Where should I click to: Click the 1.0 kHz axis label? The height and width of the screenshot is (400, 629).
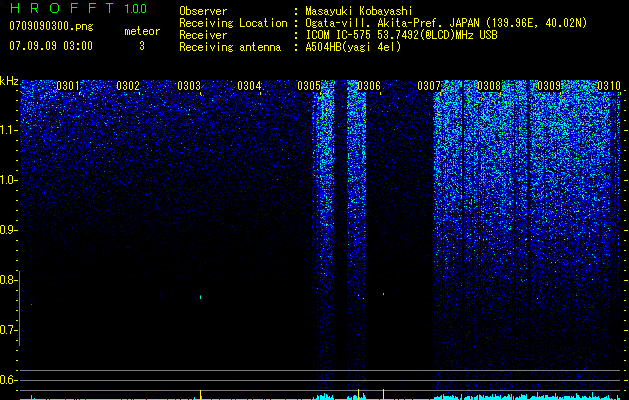click(8, 180)
